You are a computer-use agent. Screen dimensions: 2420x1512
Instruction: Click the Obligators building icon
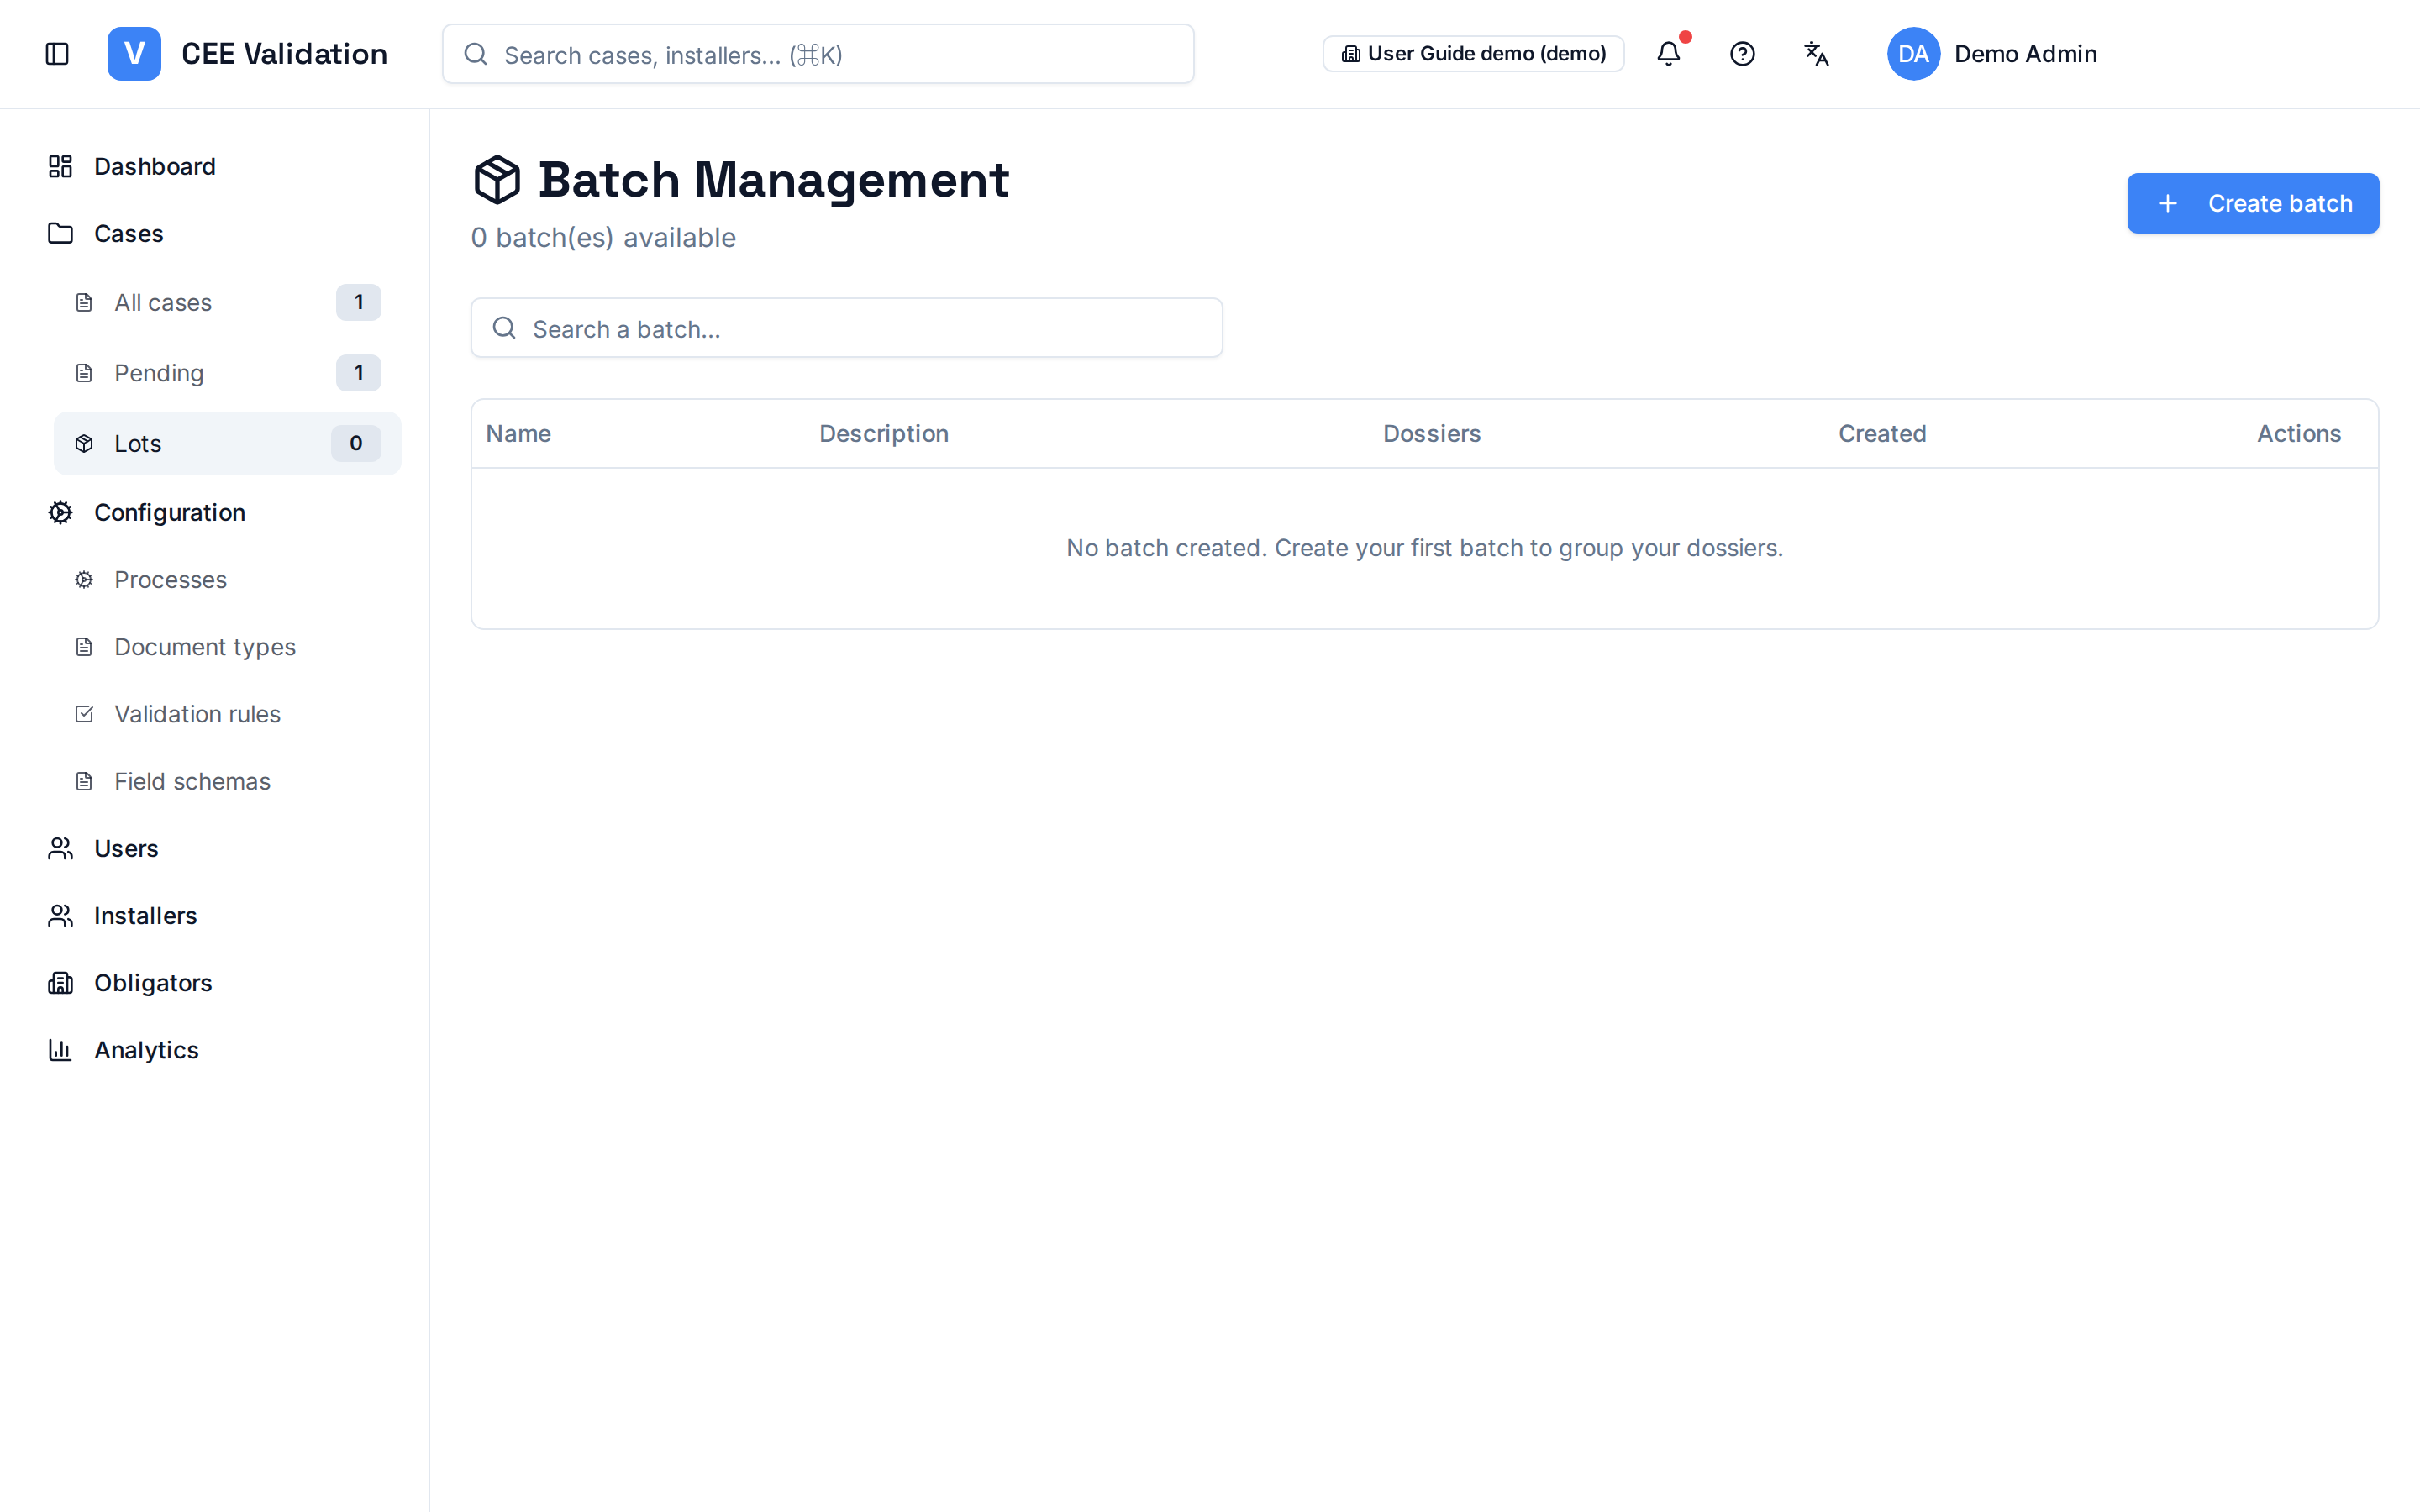(60, 983)
